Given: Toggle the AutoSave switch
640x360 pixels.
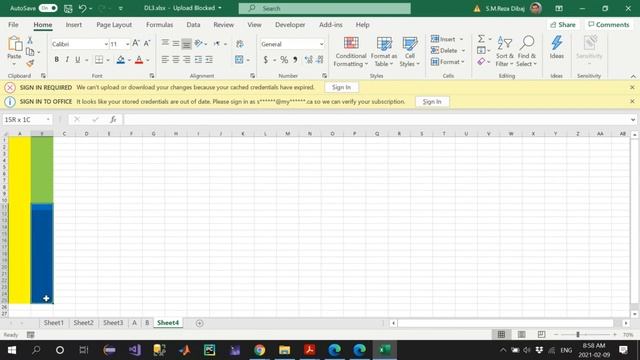Looking at the screenshot, I should click(48, 8).
